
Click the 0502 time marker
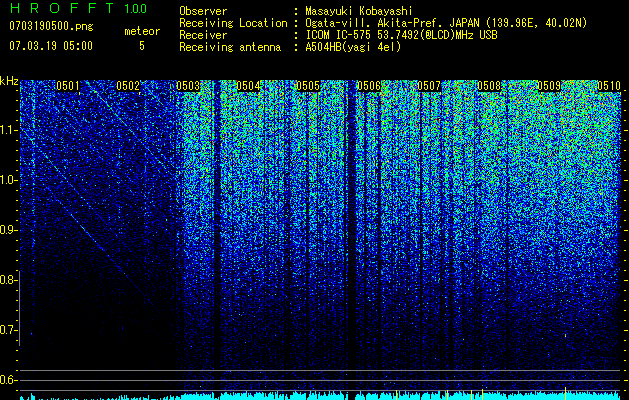pyautogui.click(x=128, y=86)
